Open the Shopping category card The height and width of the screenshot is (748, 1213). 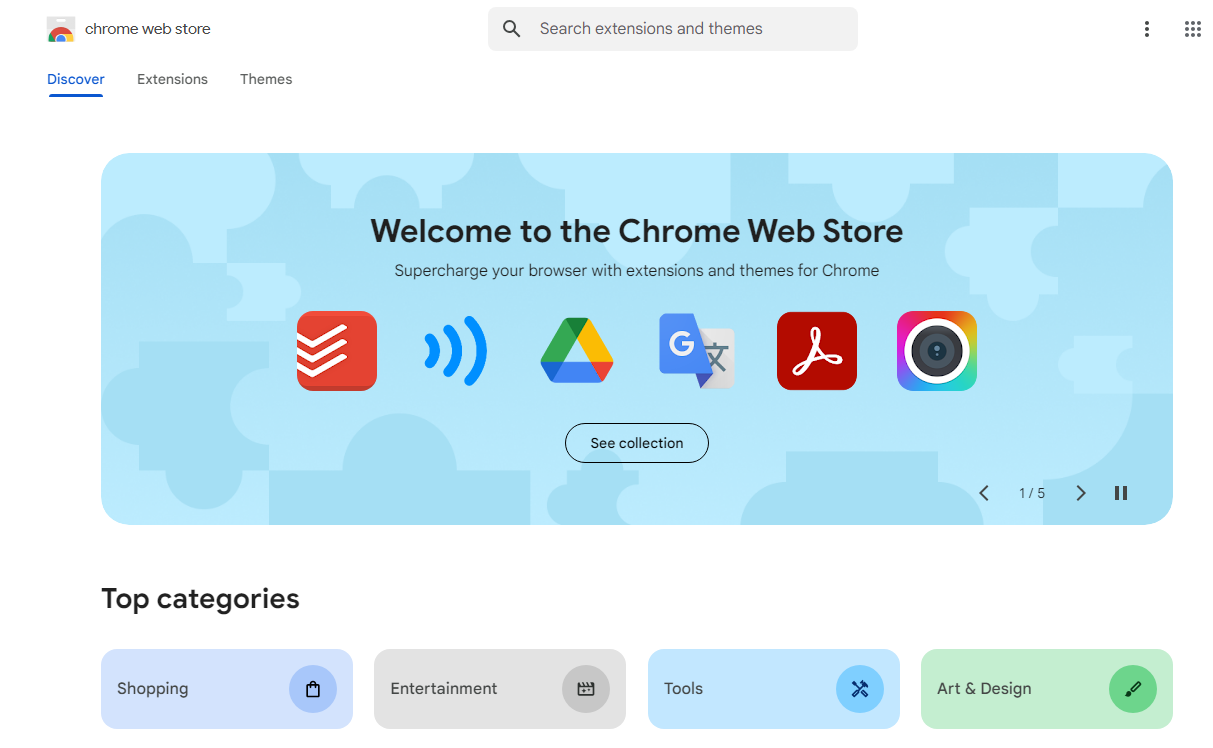(227, 689)
